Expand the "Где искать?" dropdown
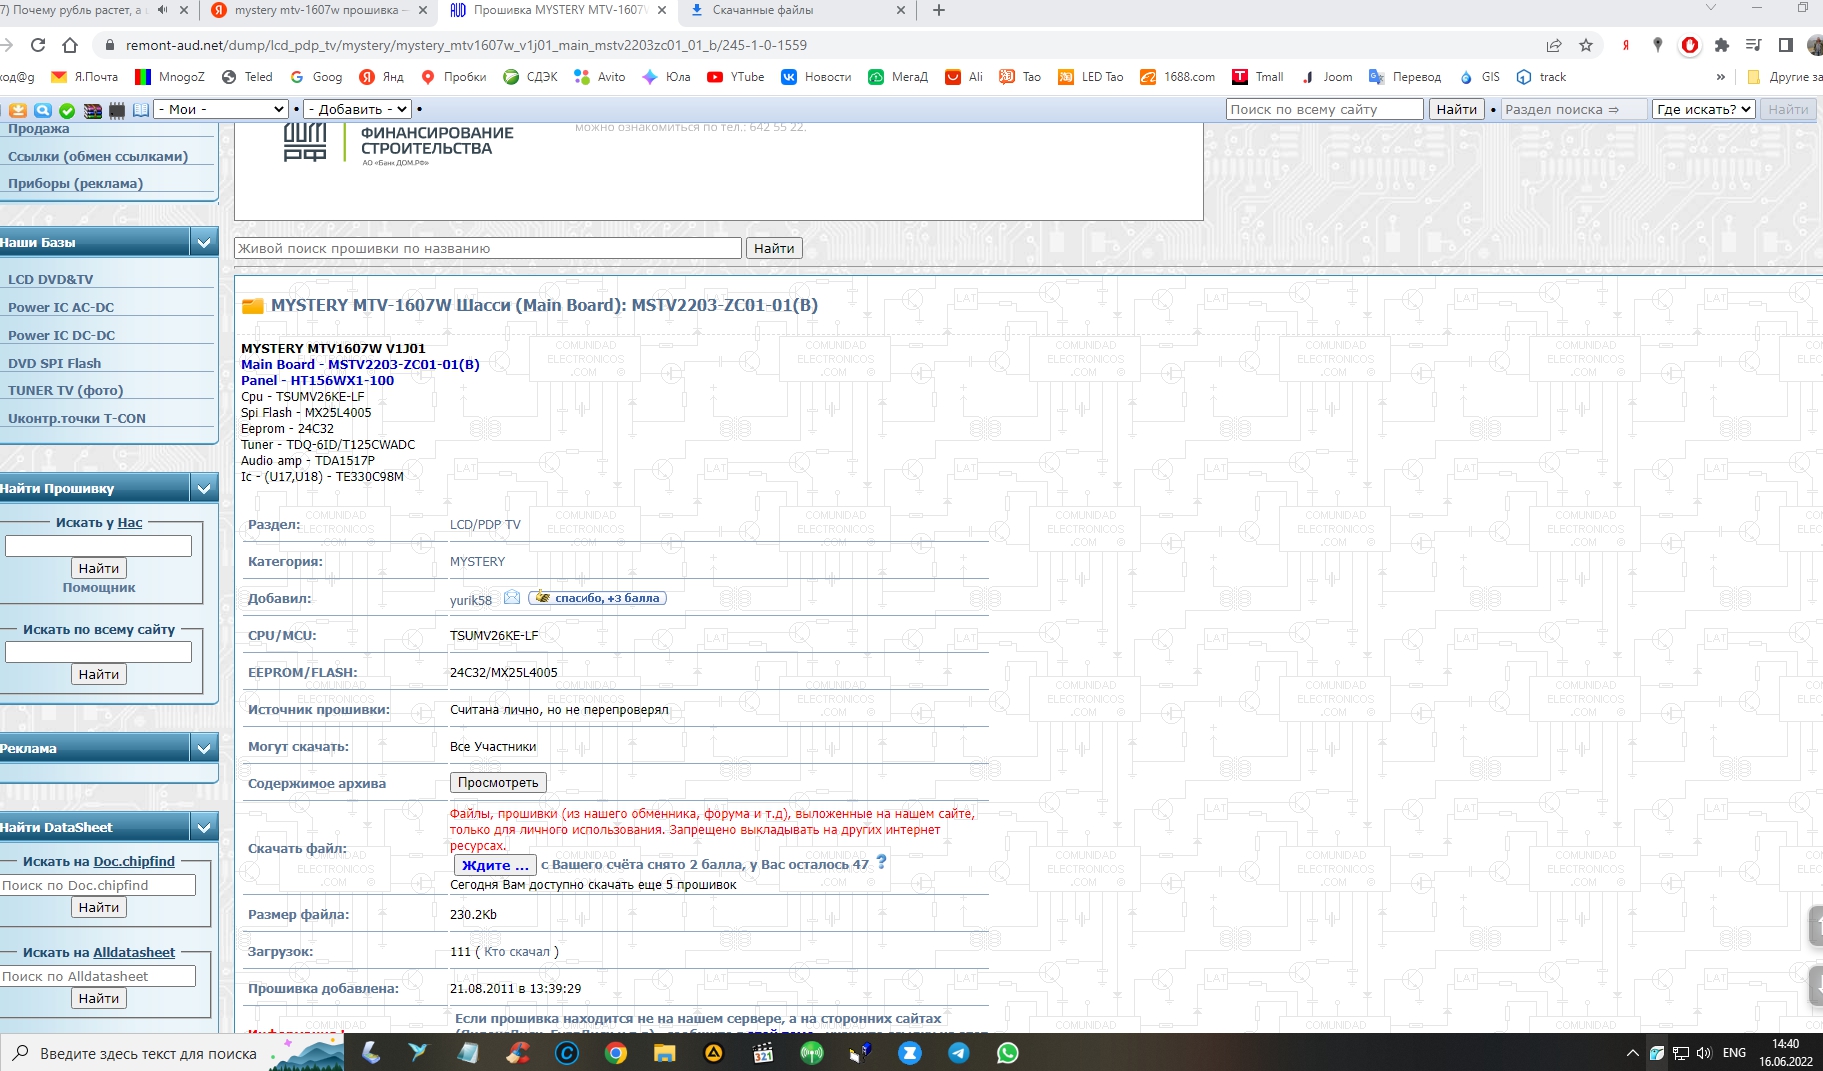Screen dimensions: 1823x1071 pos(1703,109)
